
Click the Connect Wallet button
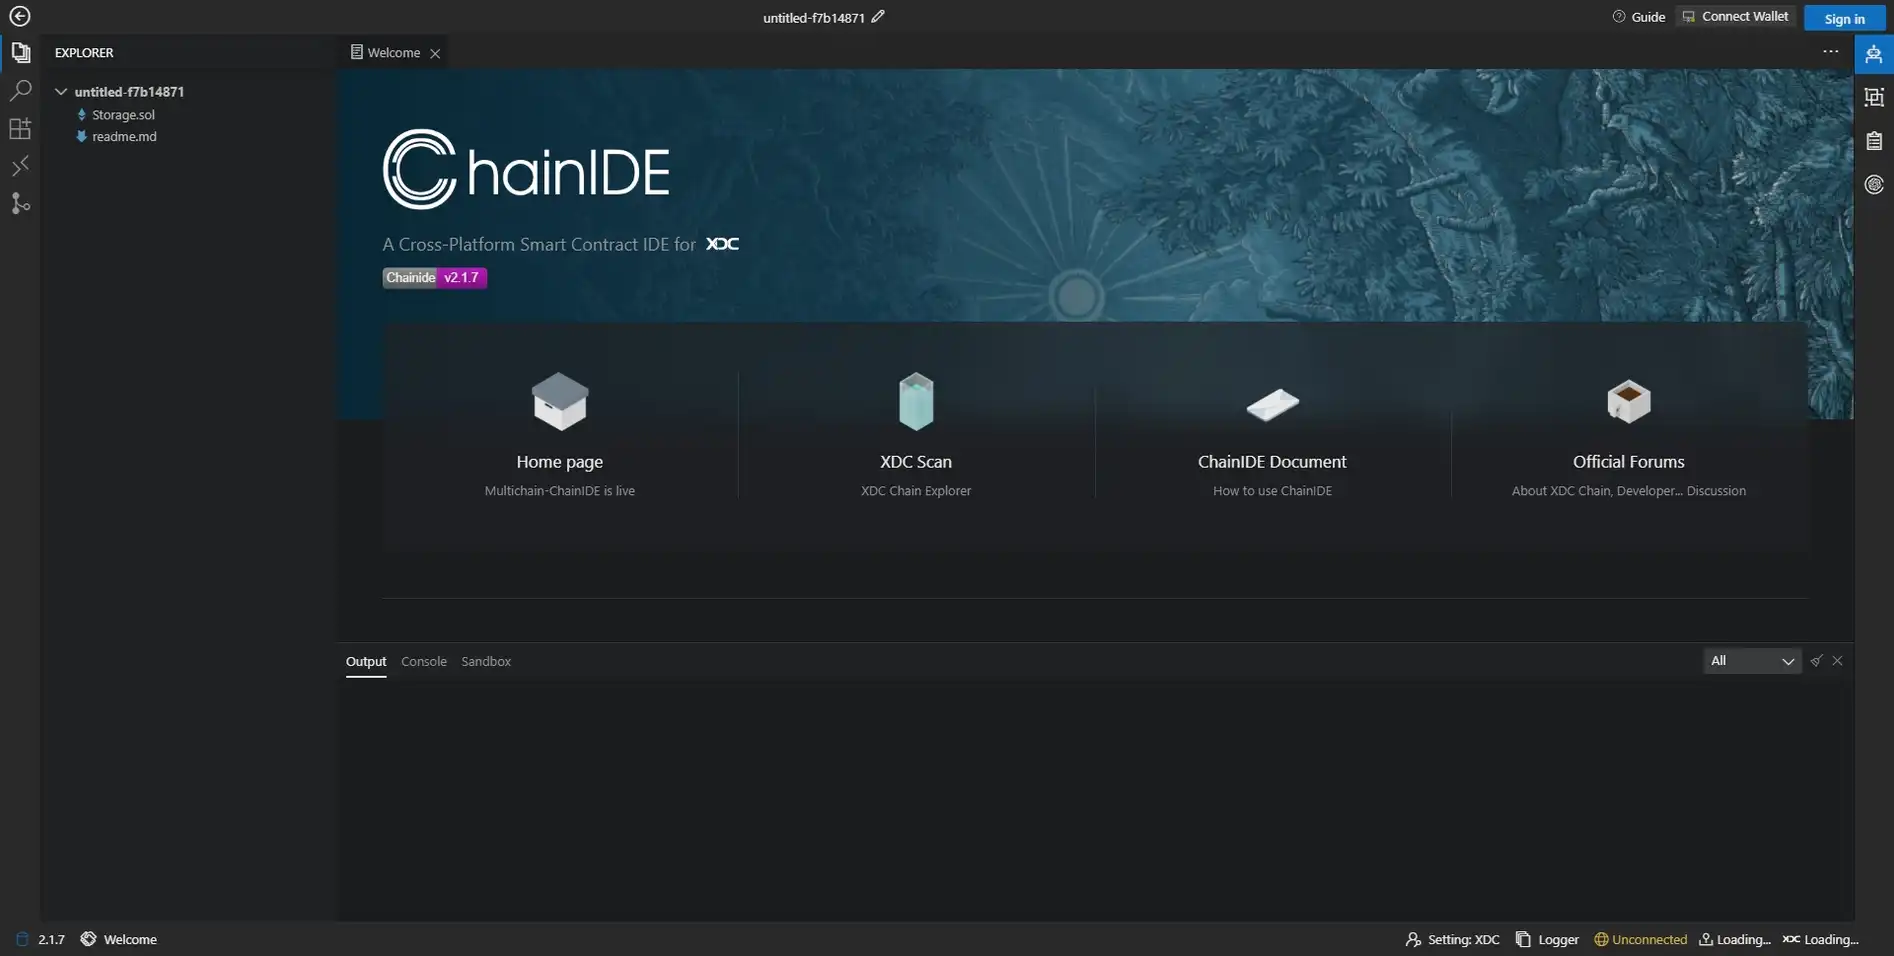1735,17
